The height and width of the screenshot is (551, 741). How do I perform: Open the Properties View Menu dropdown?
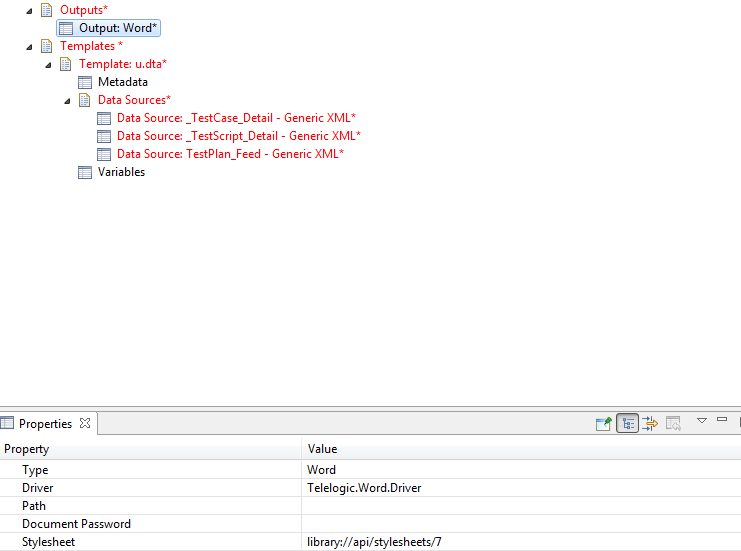coord(702,420)
